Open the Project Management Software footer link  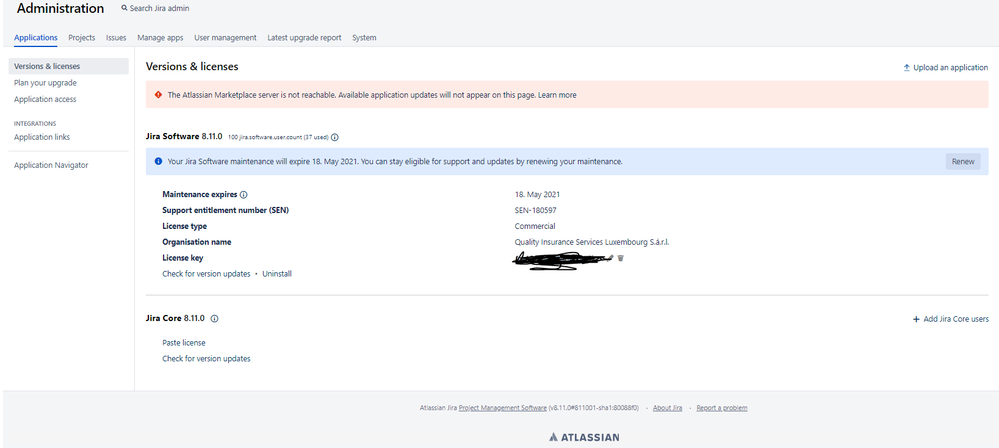tap(503, 408)
